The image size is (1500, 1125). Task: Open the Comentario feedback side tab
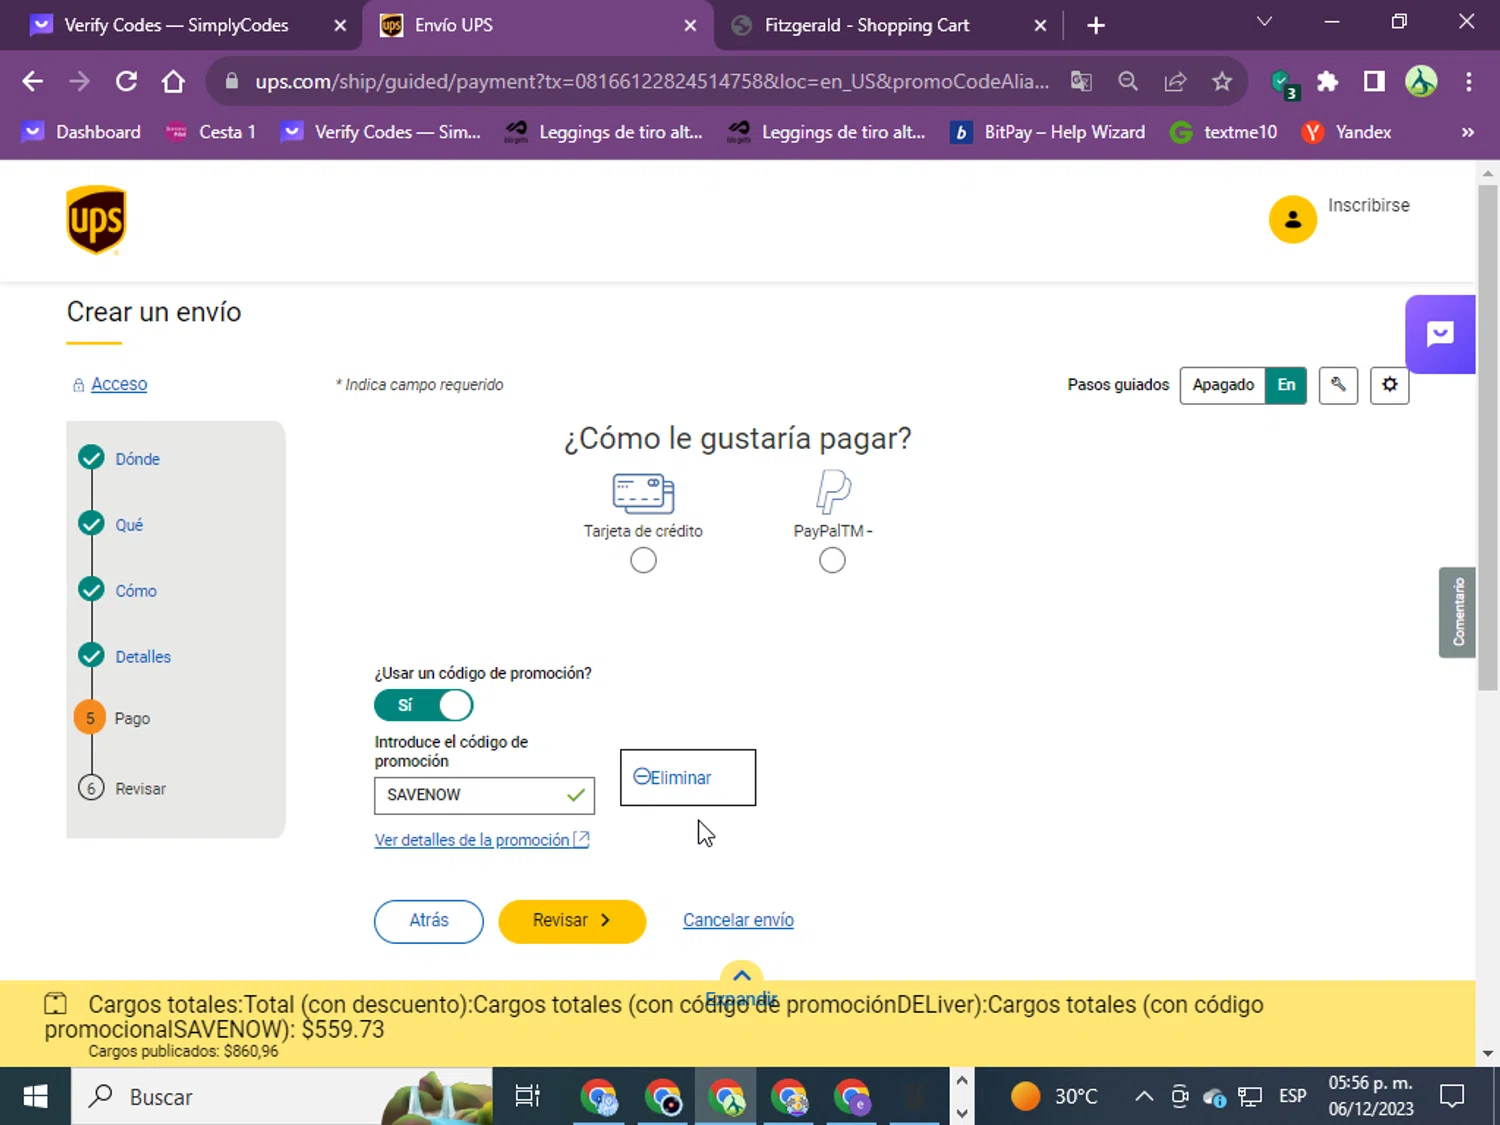coord(1458,612)
